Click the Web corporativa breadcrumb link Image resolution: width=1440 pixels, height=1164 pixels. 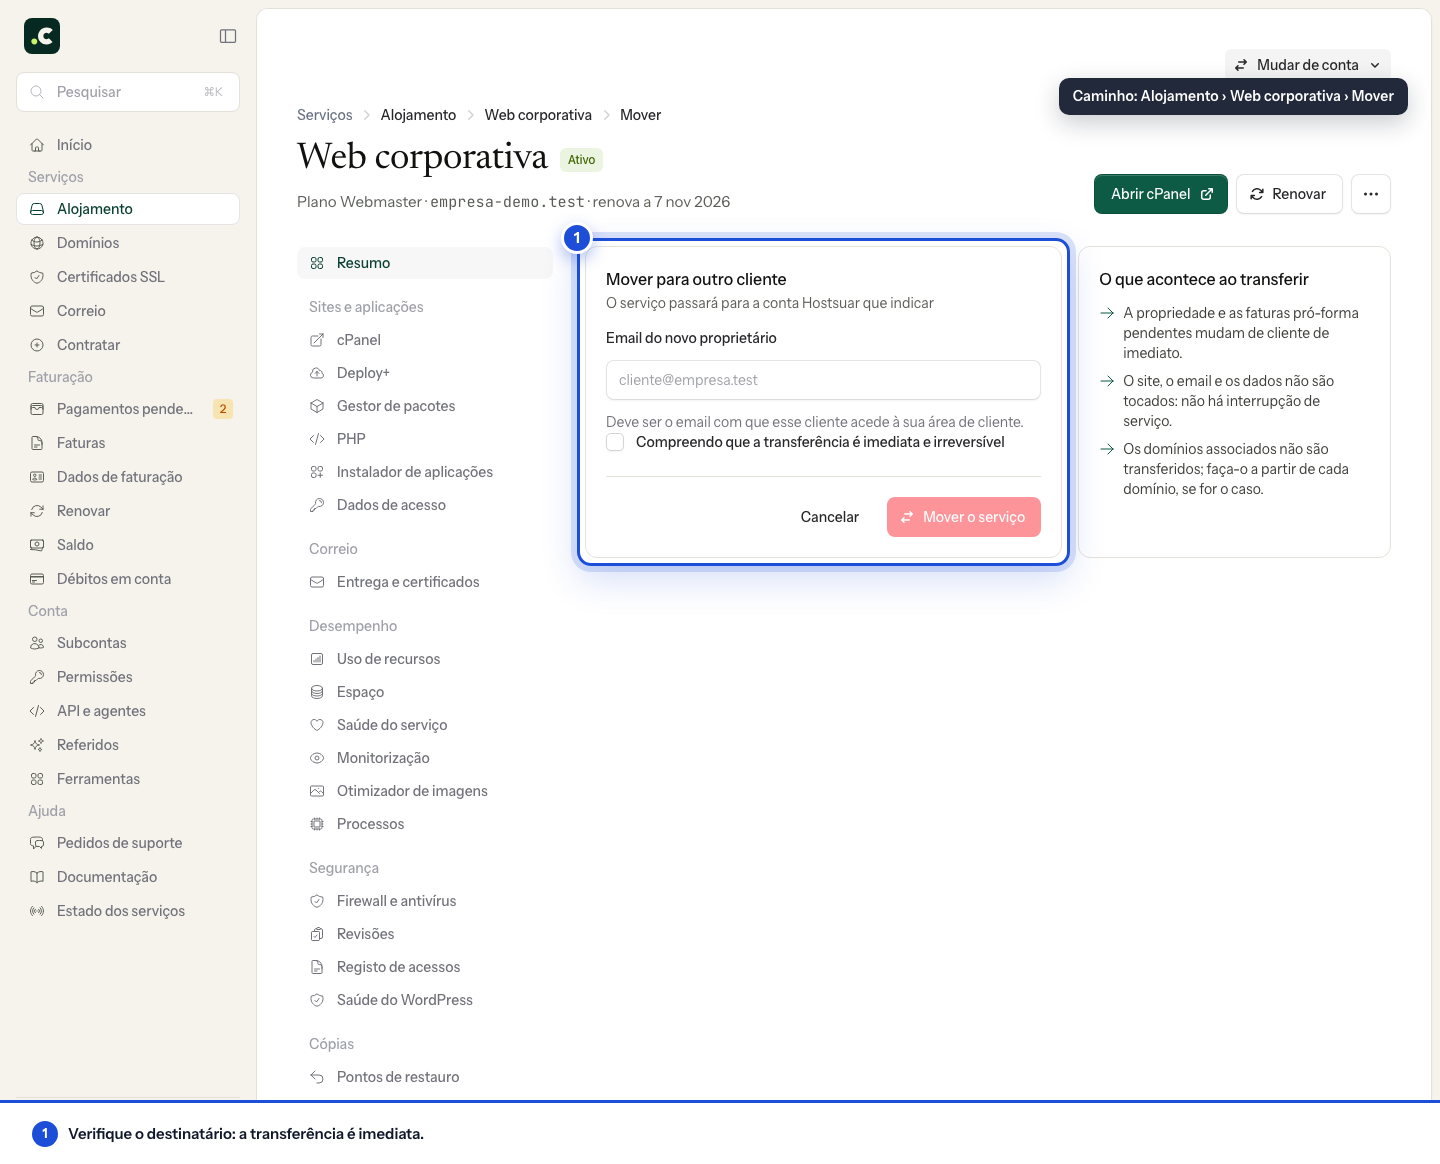point(538,115)
